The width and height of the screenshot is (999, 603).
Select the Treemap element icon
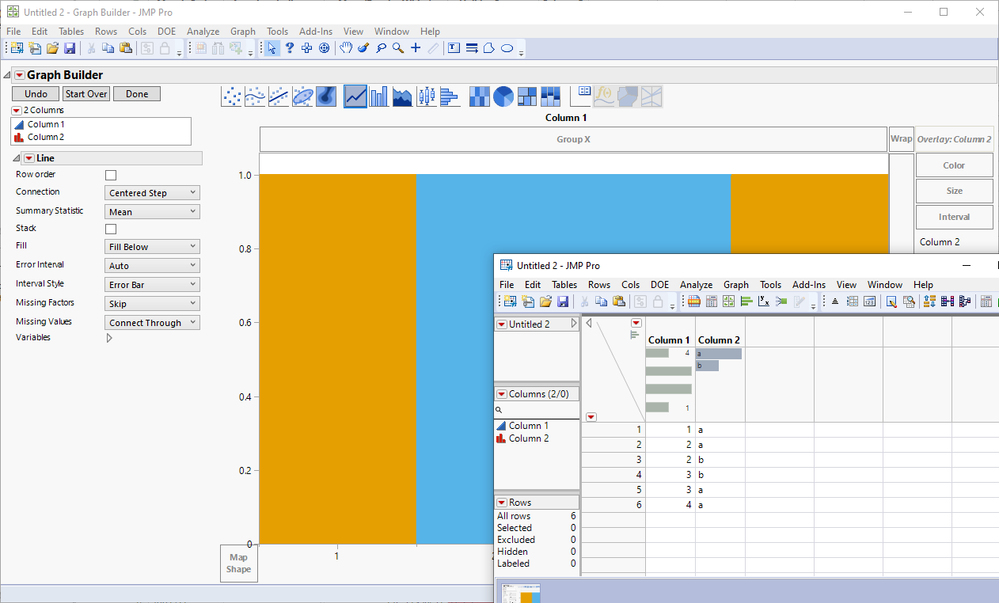pyautogui.click(x=527, y=97)
